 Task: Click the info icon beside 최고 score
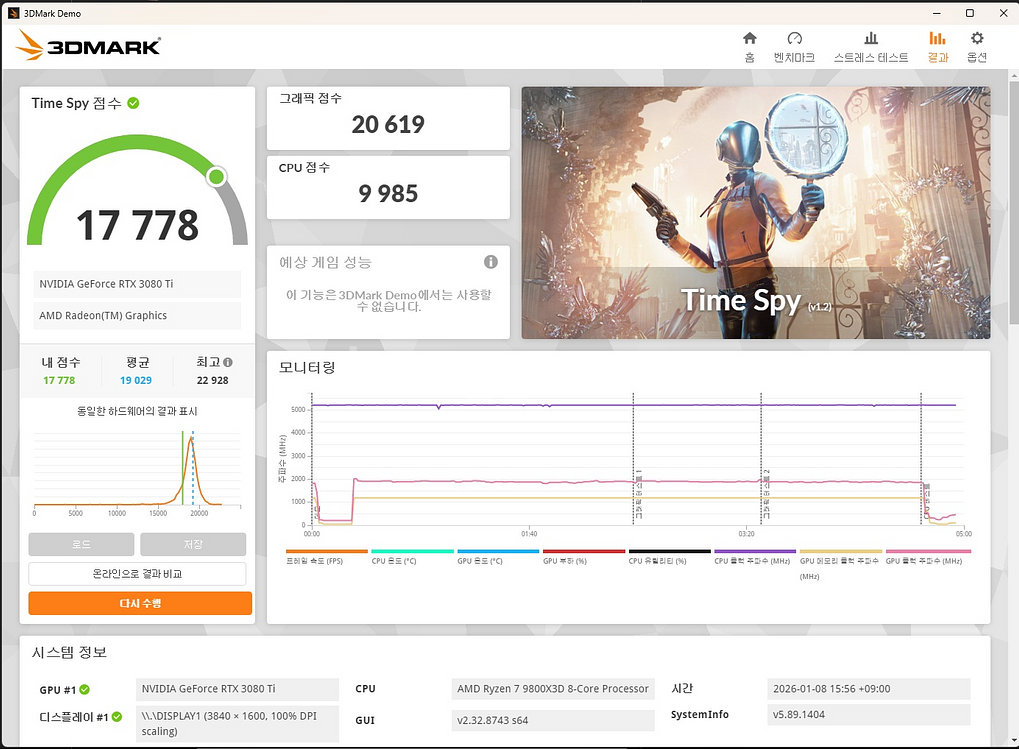[x=227, y=361]
